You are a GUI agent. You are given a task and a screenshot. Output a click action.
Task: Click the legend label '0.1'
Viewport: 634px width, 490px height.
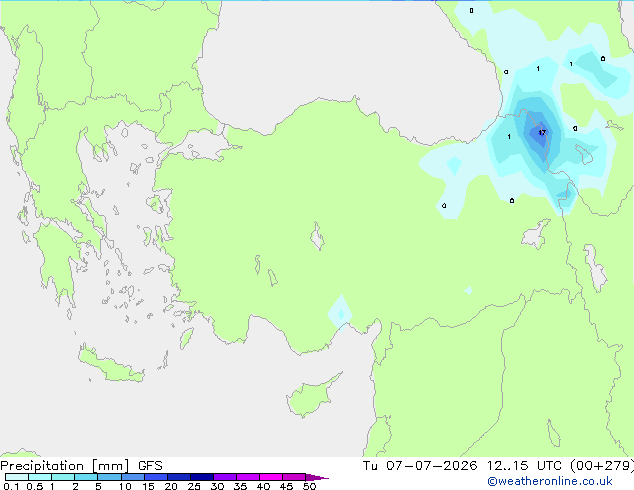(11, 486)
